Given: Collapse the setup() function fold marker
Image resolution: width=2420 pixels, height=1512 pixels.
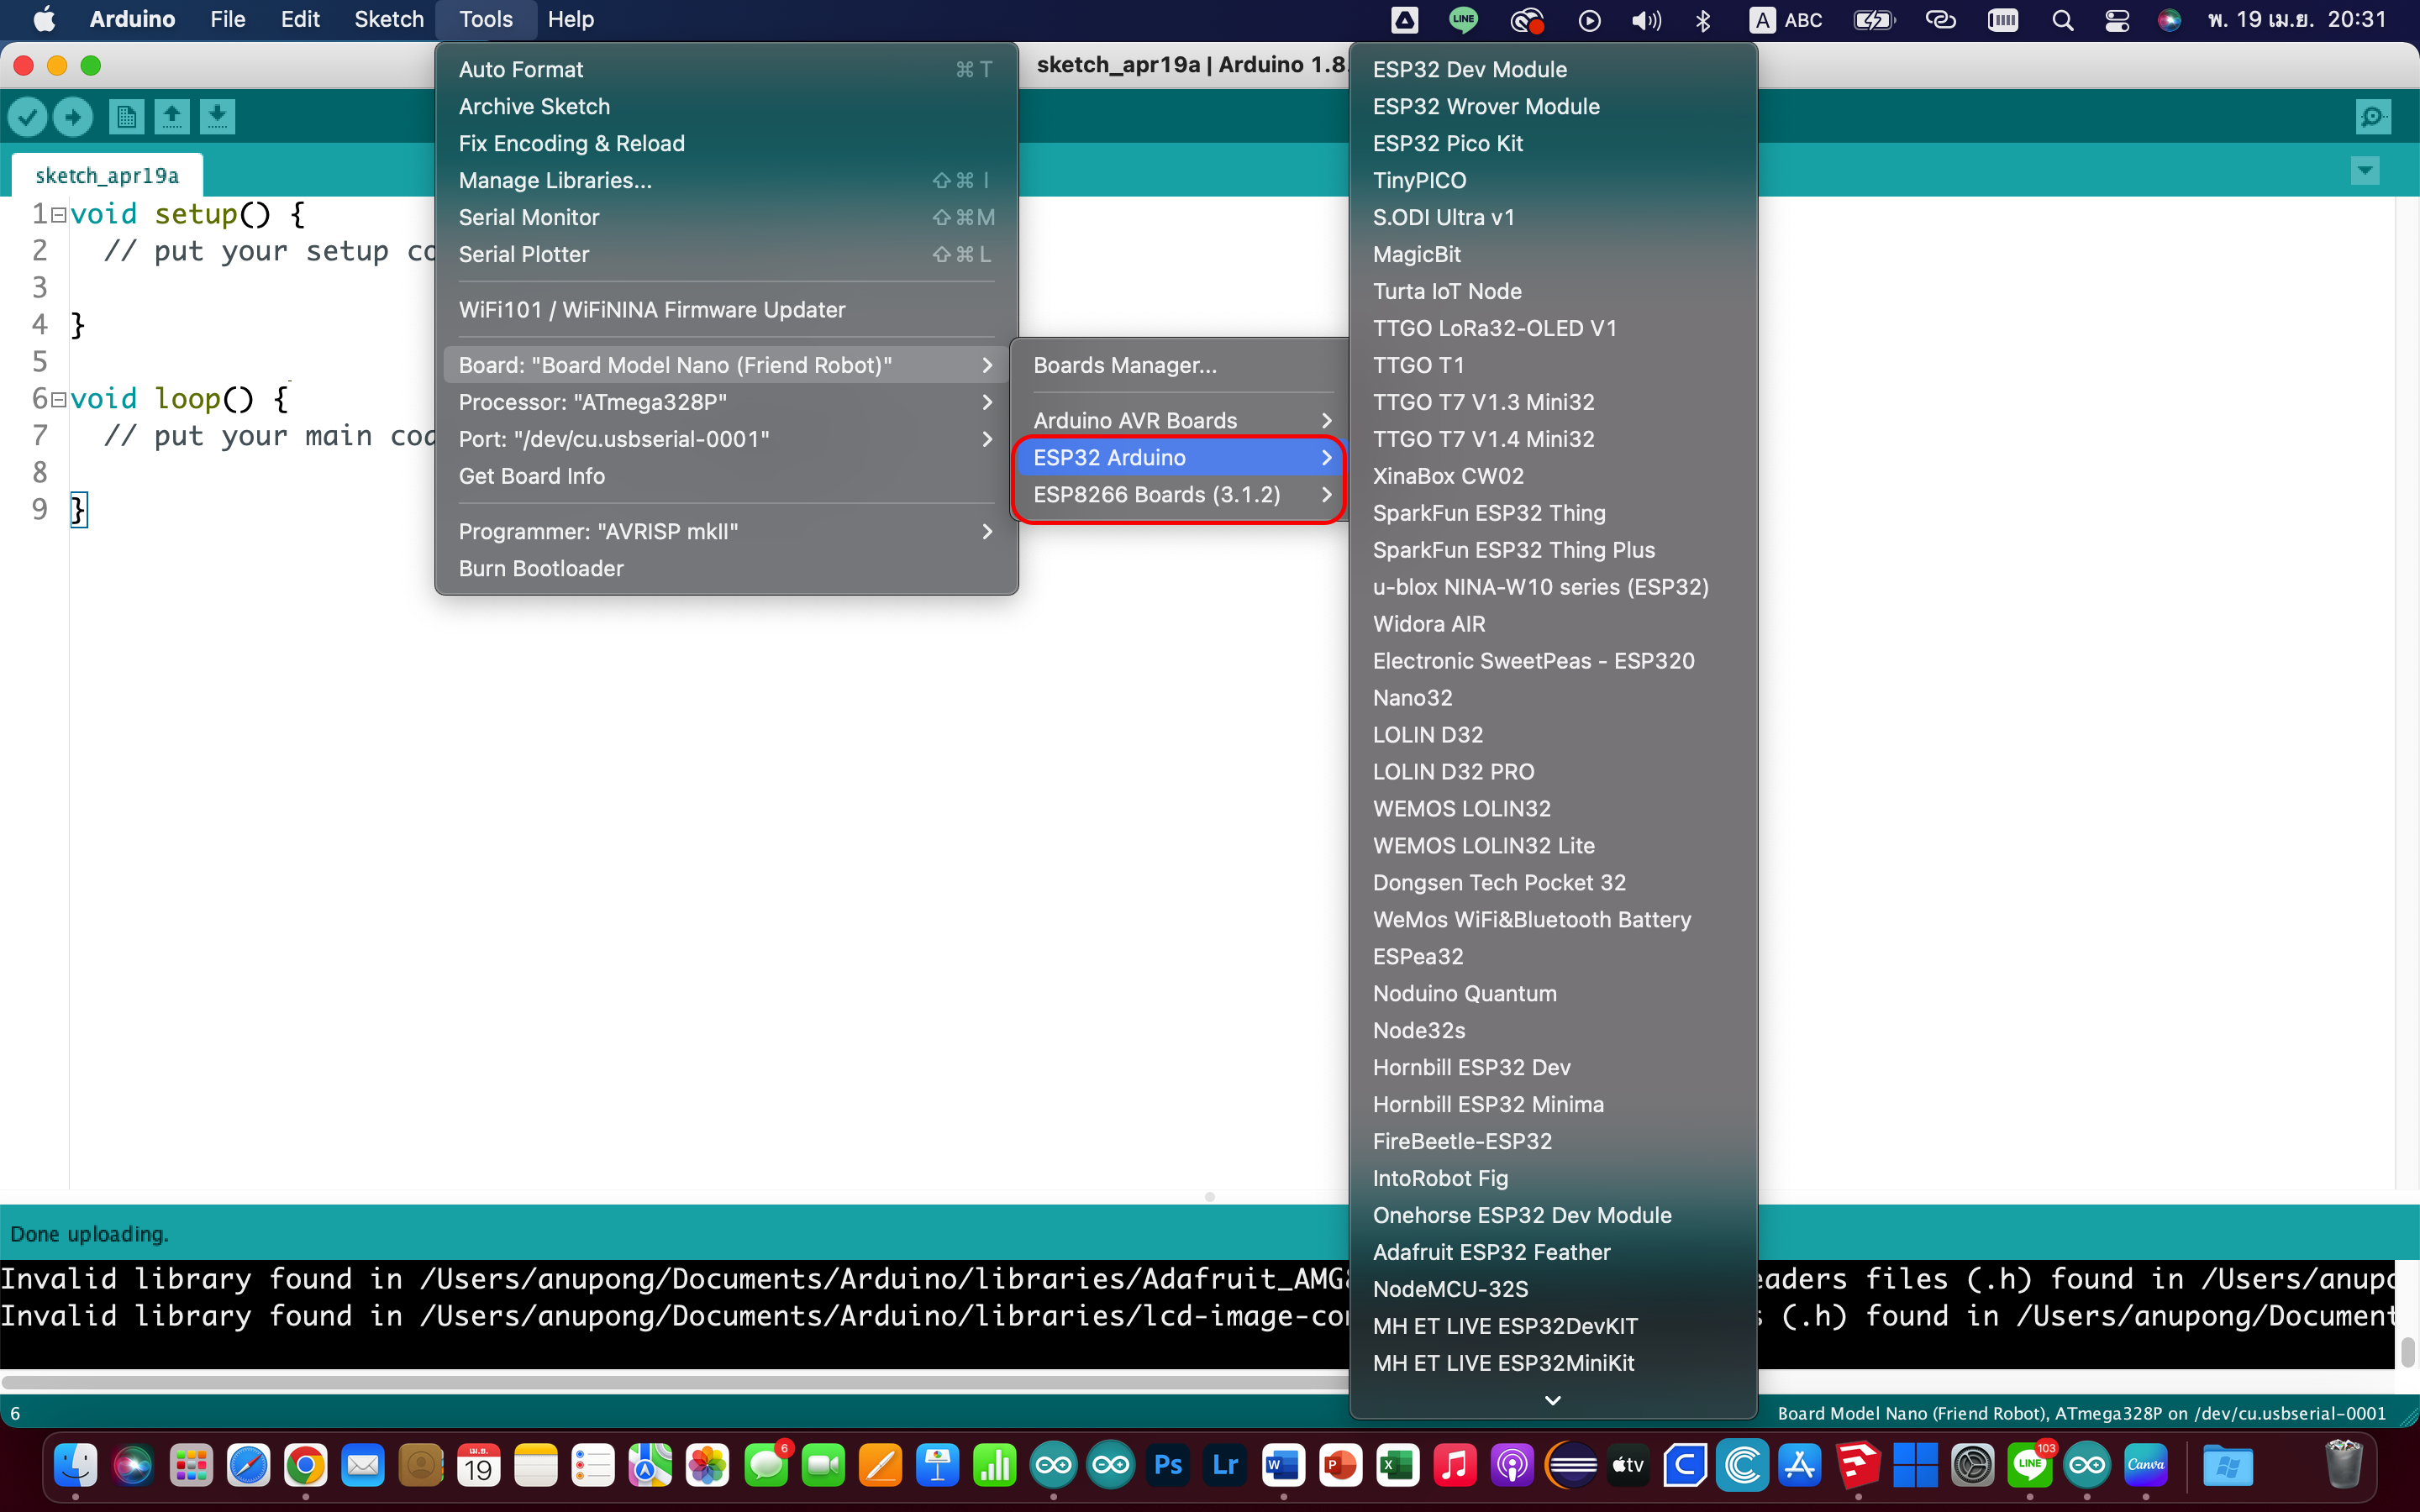Looking at the screenshot, I should click(x=58, y=214).
